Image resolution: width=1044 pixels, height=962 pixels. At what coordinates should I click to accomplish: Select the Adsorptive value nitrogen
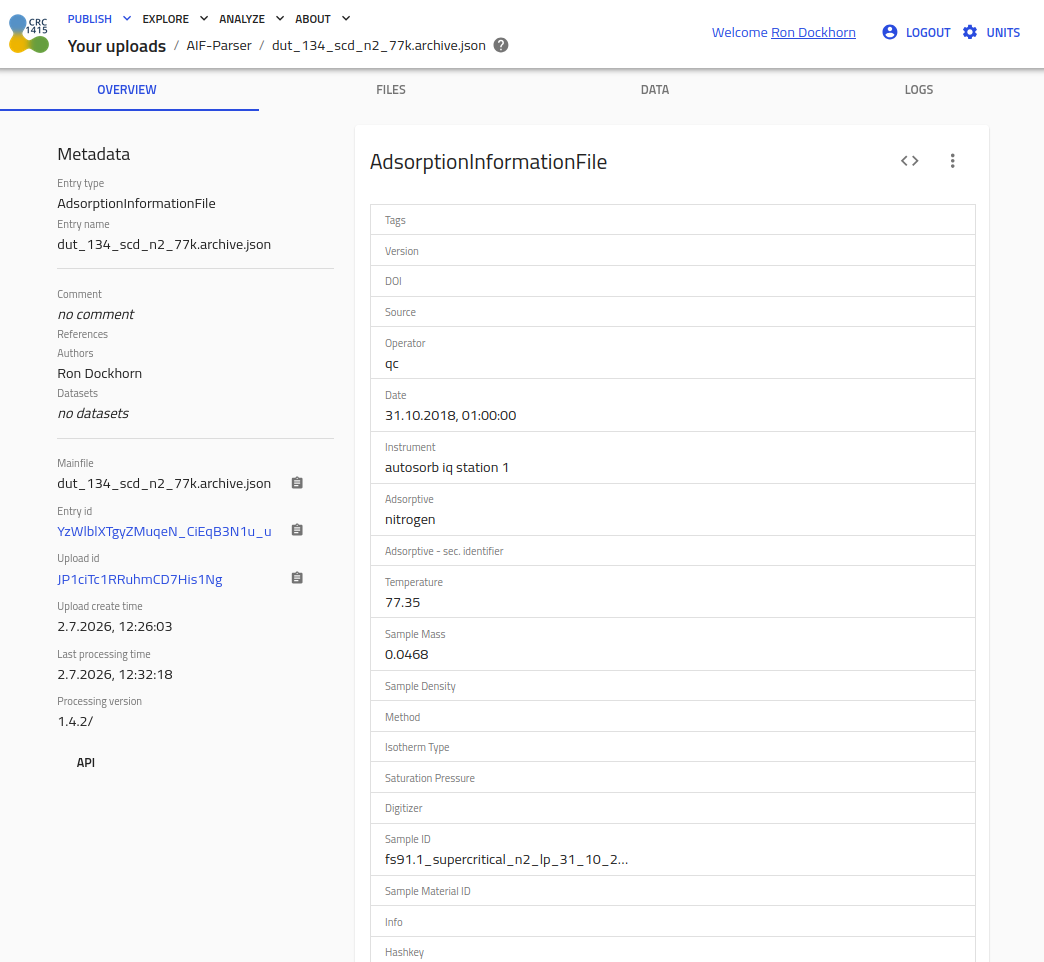(x=410, y=519)
